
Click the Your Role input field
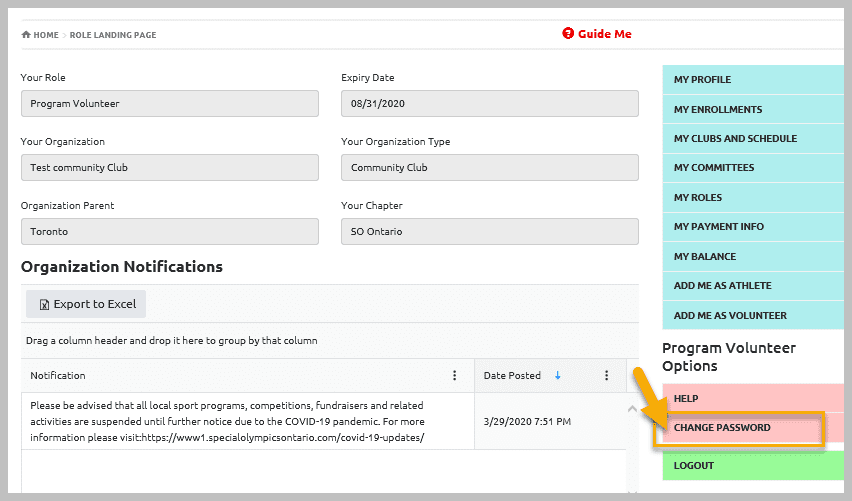(170, 103)
